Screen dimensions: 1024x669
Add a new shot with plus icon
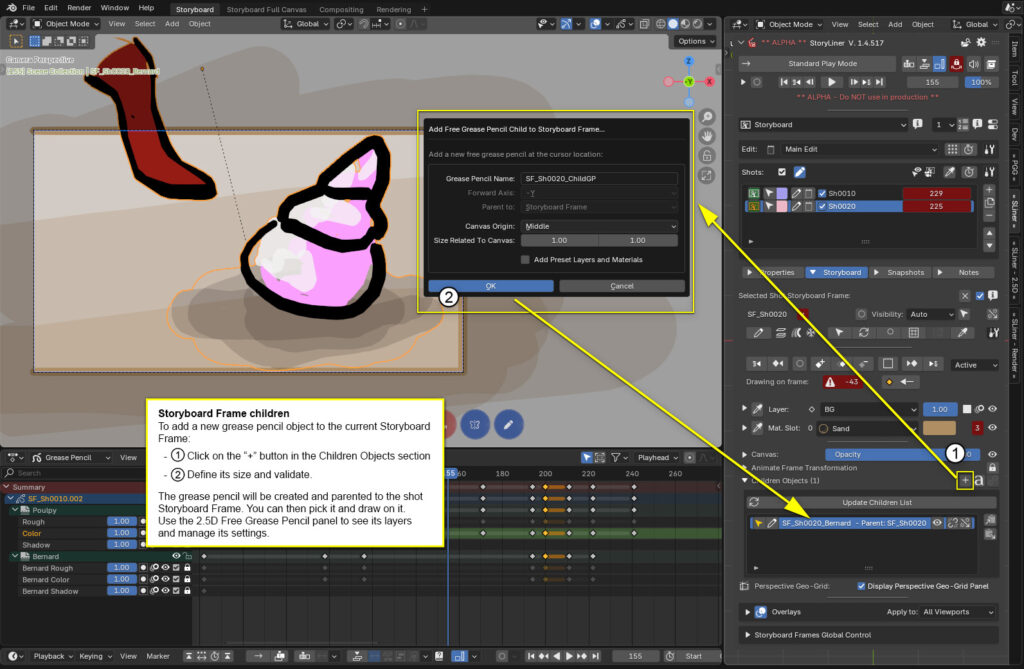coord(989,190)
